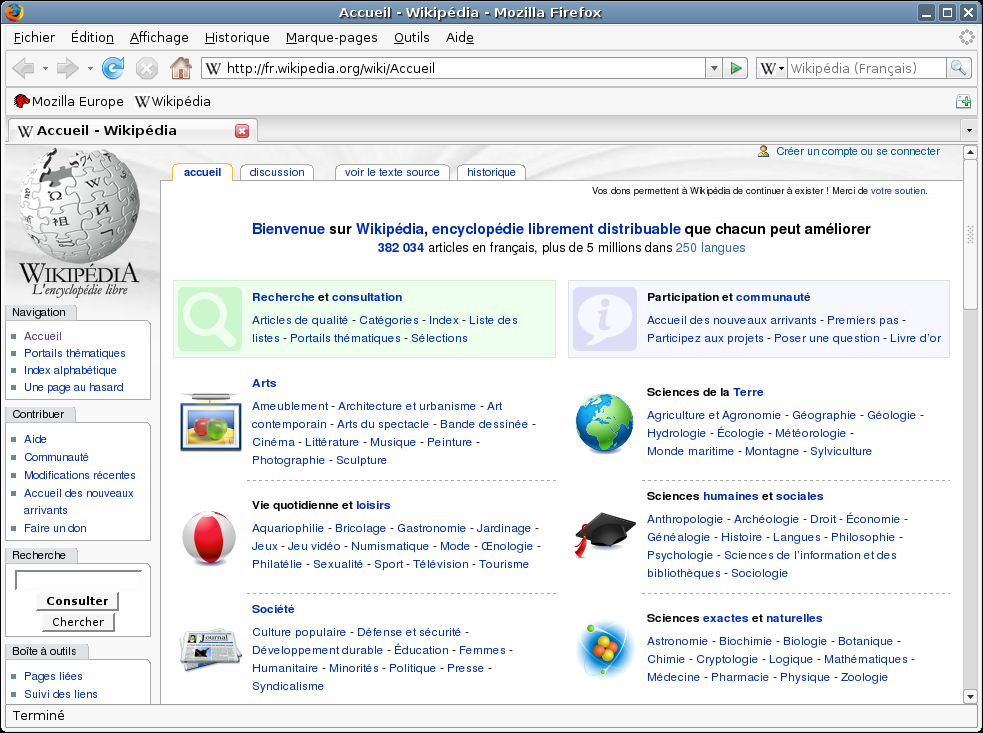Click the green Go arrow button
This screenshot has width=983, height=733.
coord(735,68)
